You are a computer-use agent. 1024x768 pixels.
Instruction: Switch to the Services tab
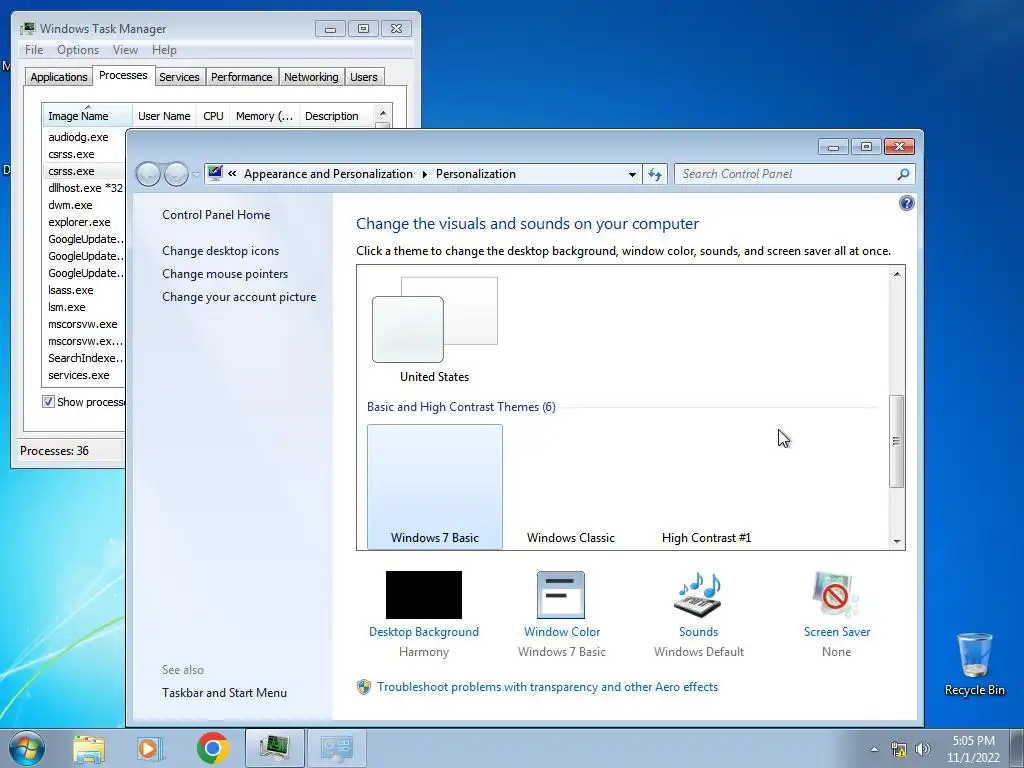coord(179,77)
